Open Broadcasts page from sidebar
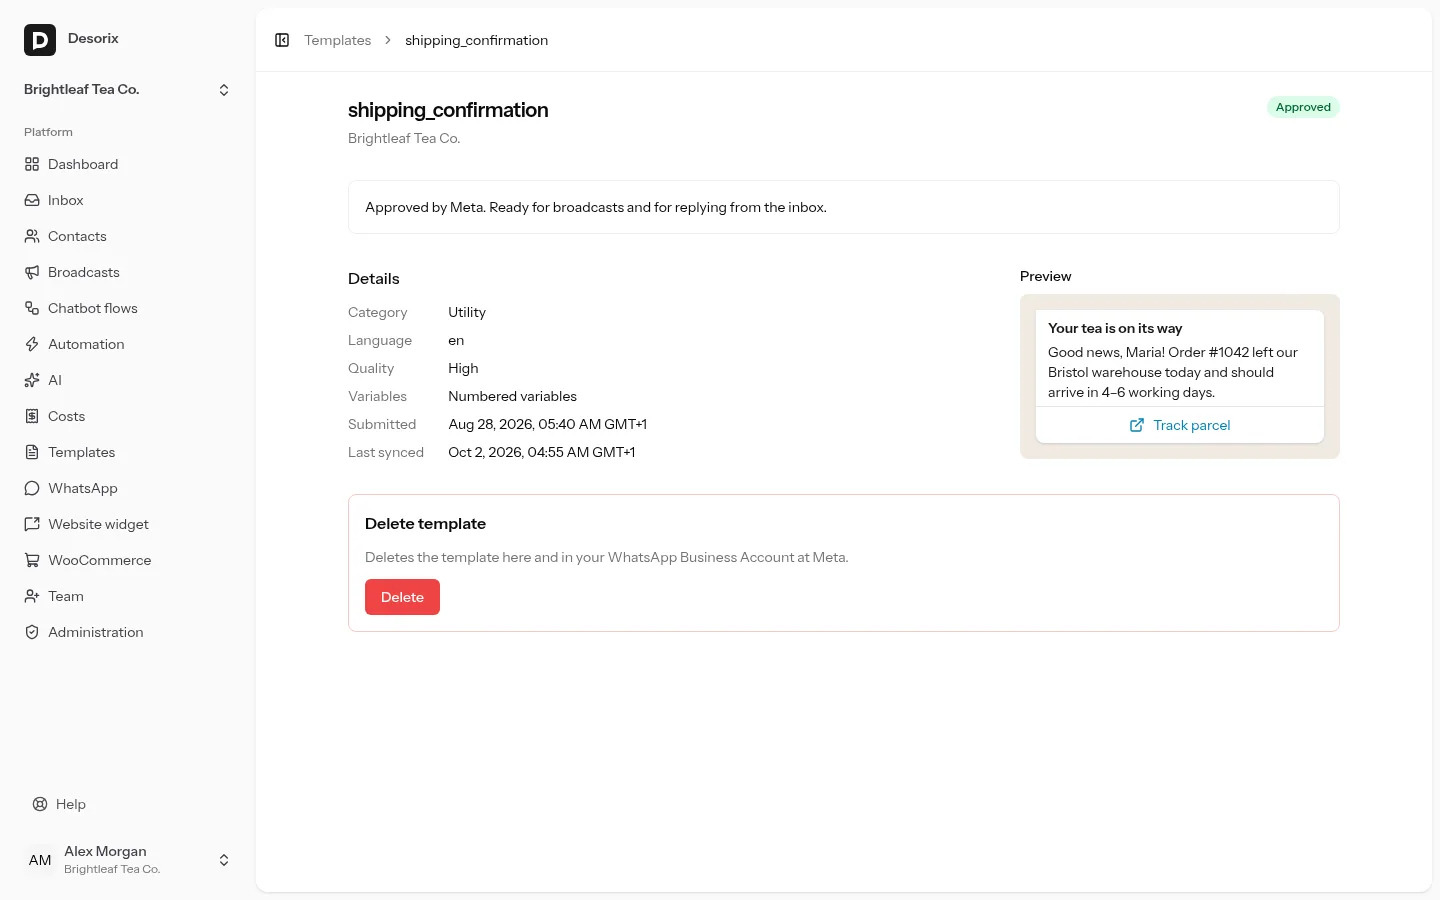This screenshot has height=900, width=1440. pos(127,272)
